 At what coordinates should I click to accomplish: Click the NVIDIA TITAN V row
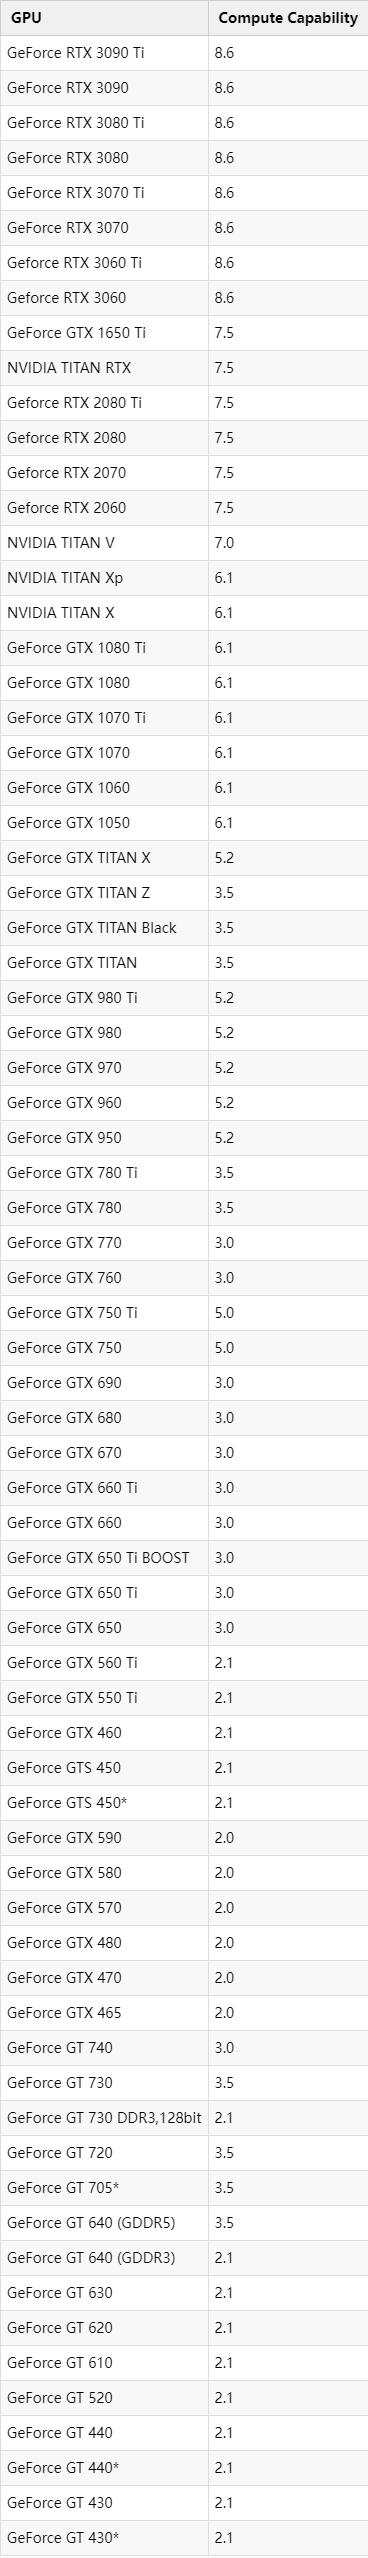[x=184, y=543]
